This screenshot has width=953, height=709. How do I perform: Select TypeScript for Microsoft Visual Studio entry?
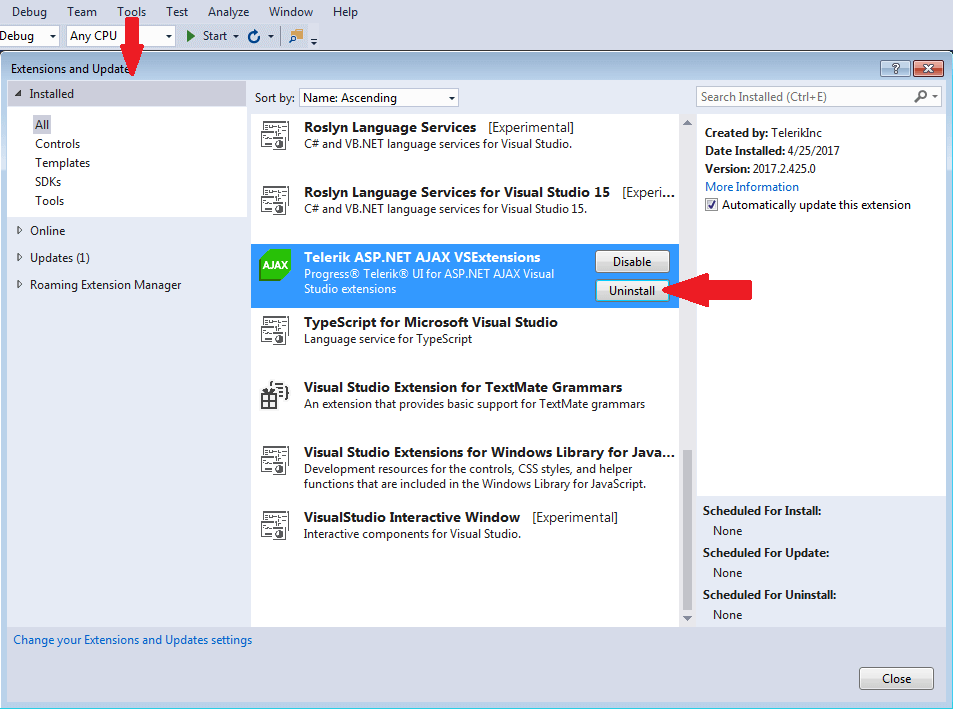click(x=465, y=330)
